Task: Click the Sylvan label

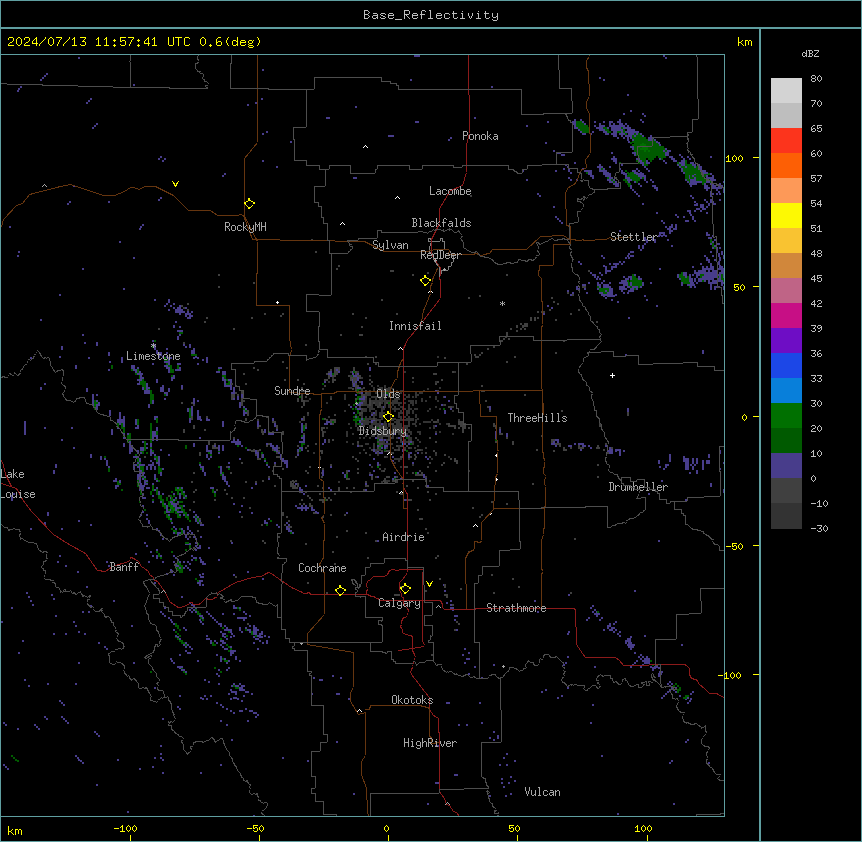Action: (x=390, y=245)
